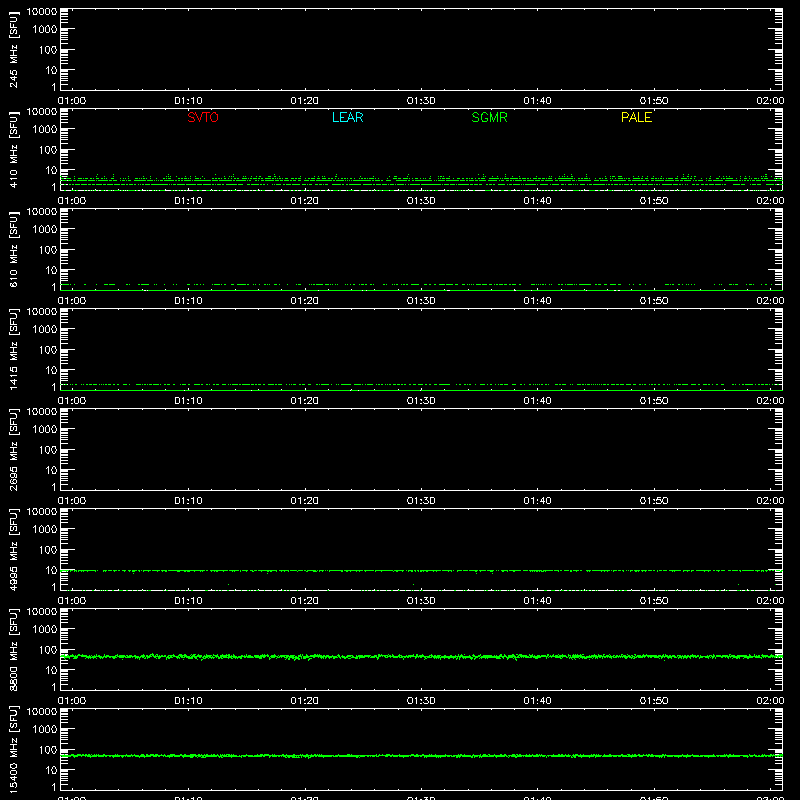Screen dimensions: 800x800
Task: Select the 8800 MHz [SFU] axis title
Action: coord(13,649)
